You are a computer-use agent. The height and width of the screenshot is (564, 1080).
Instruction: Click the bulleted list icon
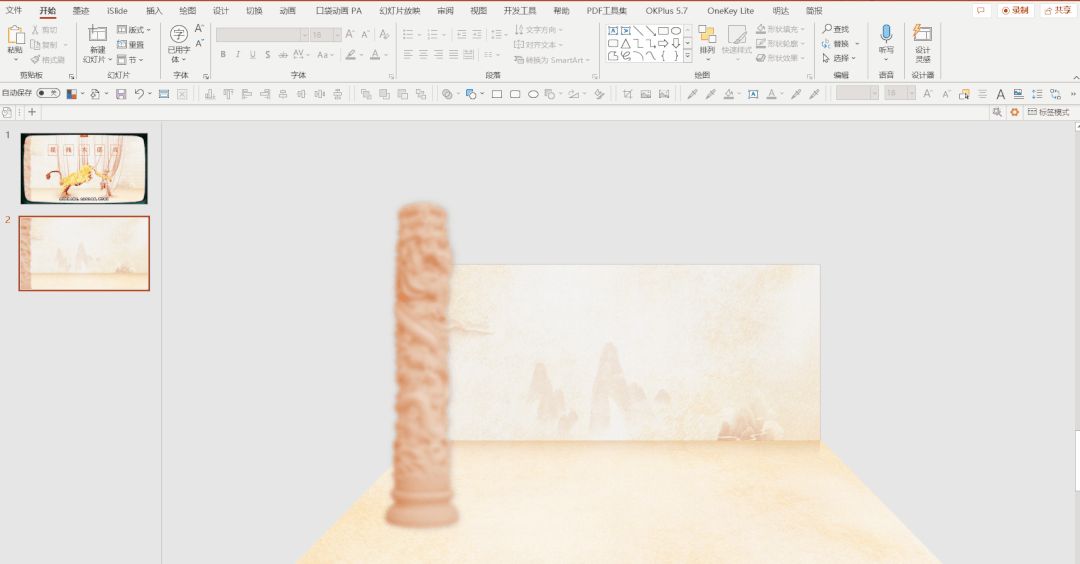pyautogui.click(x=409, y=34)
